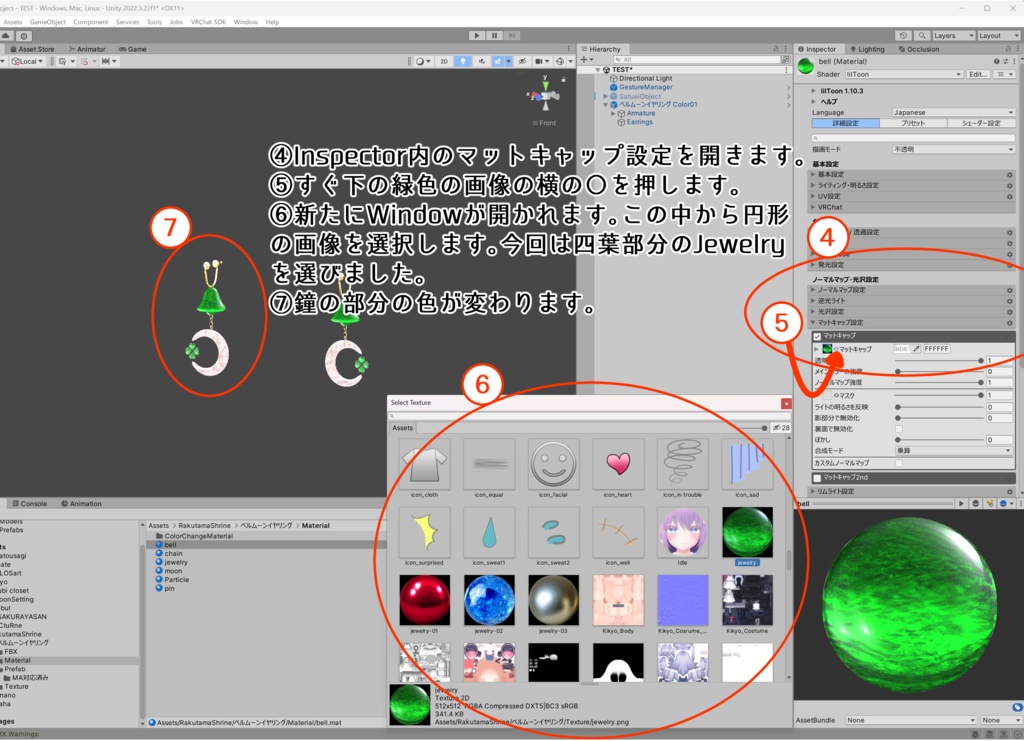
Task: Toggle 裏面で無効化 checkbox
Action: [899, 429]
